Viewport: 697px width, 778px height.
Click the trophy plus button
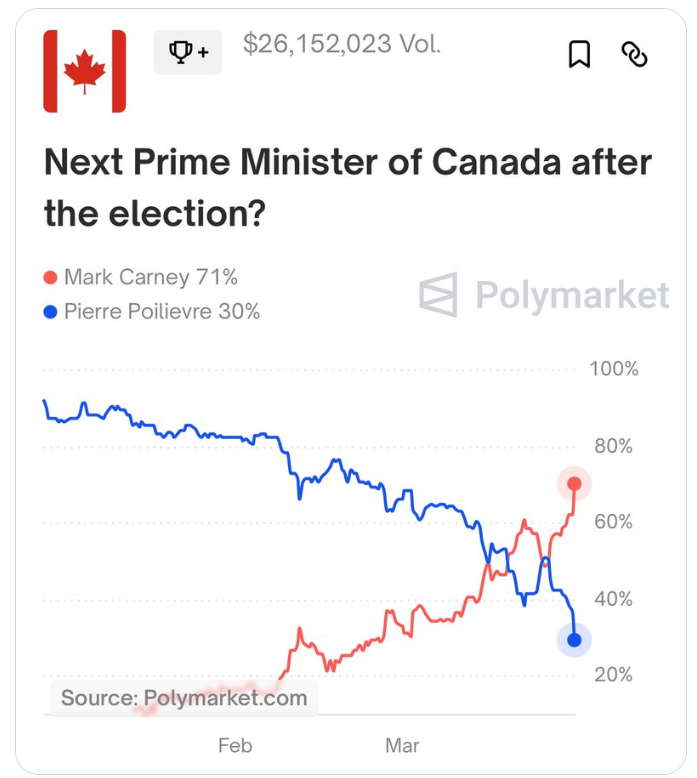tap(188, 53)
